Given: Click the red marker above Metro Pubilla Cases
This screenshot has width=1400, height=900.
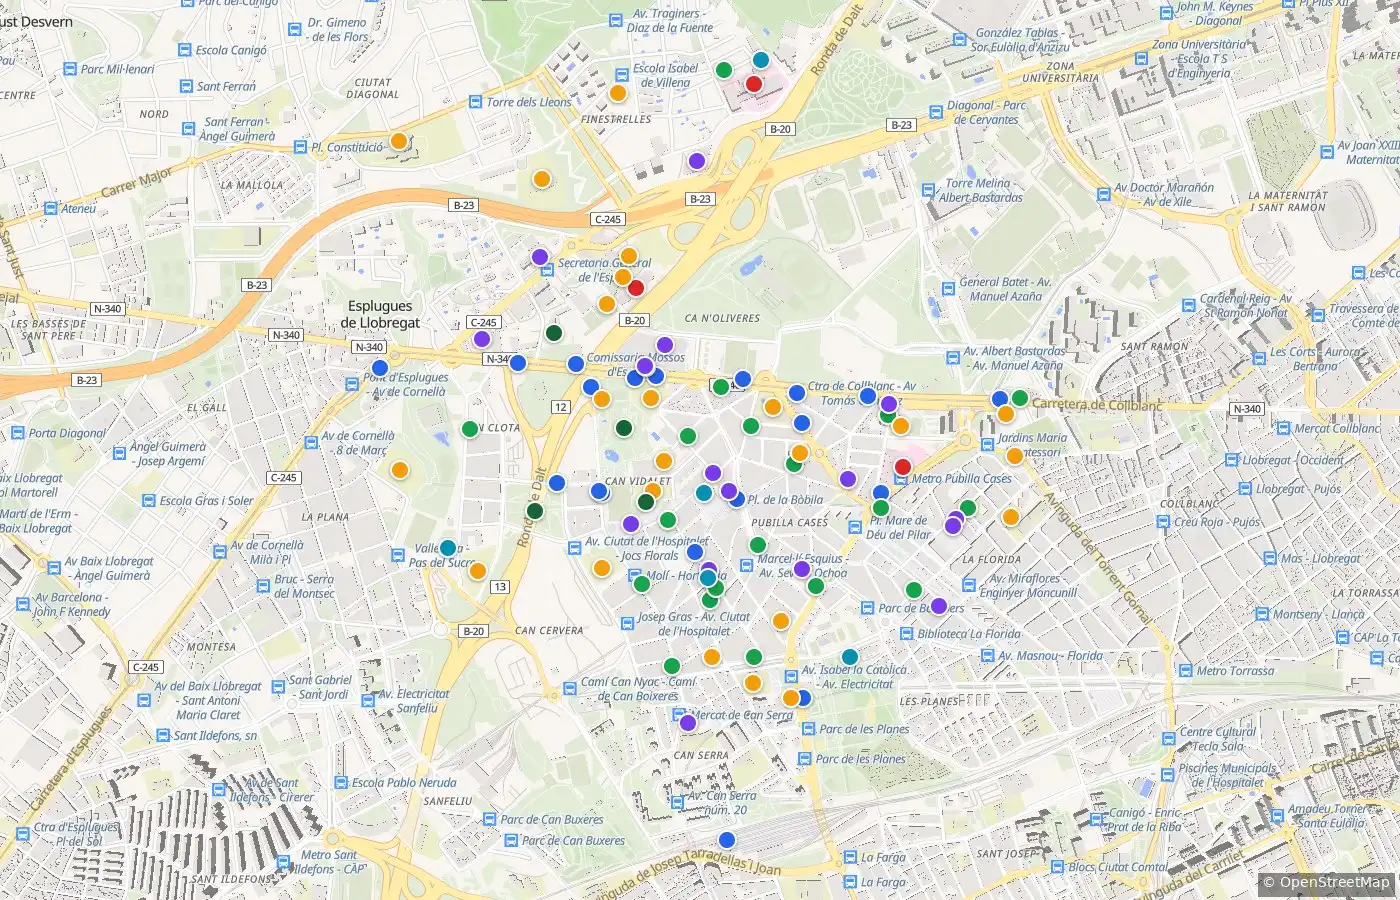Looking at the screenshot, I should click(902, 466).
